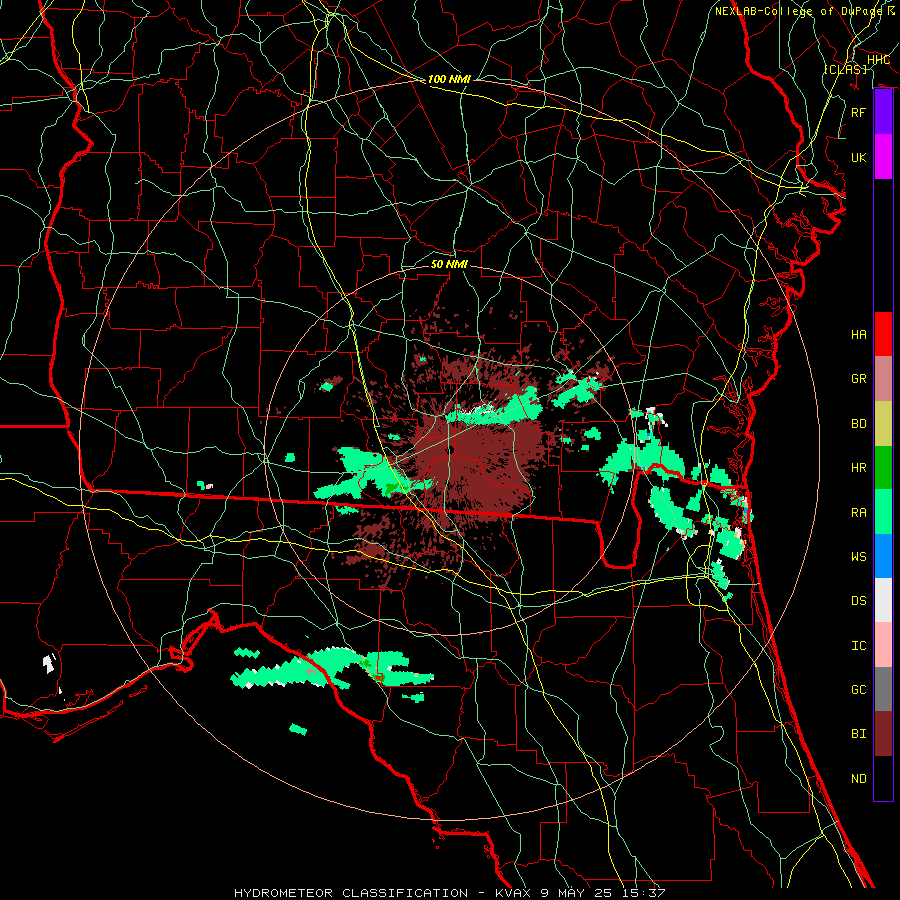Click the Hydrometeor Classification KVAX caption

449,893
